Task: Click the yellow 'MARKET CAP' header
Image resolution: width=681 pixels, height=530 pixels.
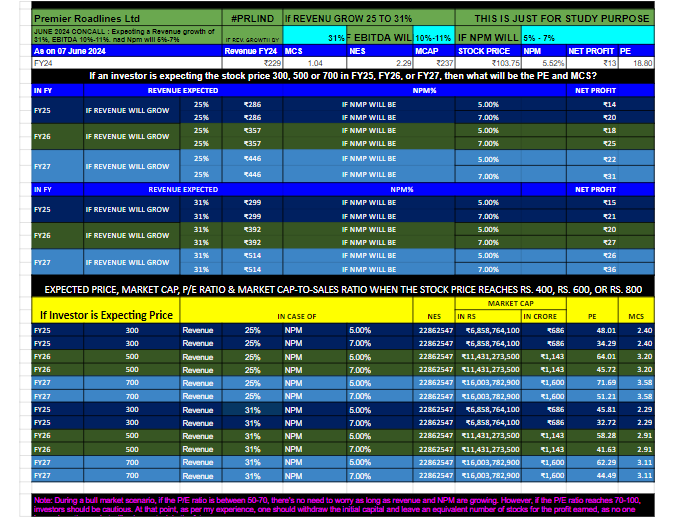Action: click(x=511, y=303)
